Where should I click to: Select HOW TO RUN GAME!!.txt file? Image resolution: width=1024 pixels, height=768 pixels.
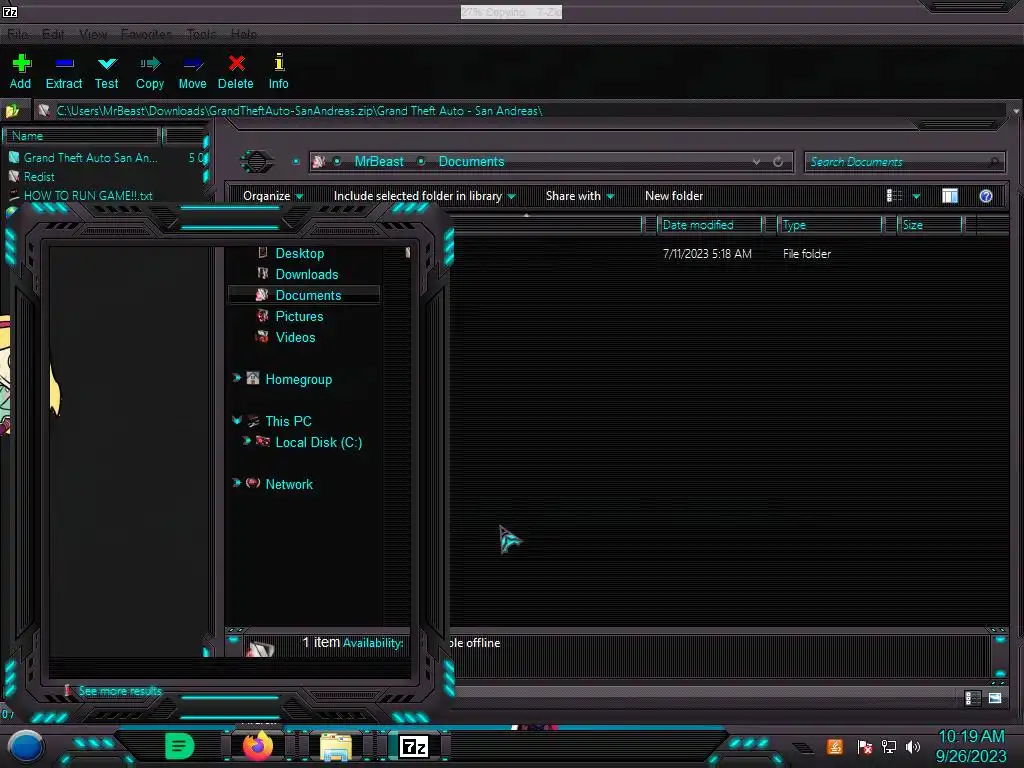click(88, 195)
